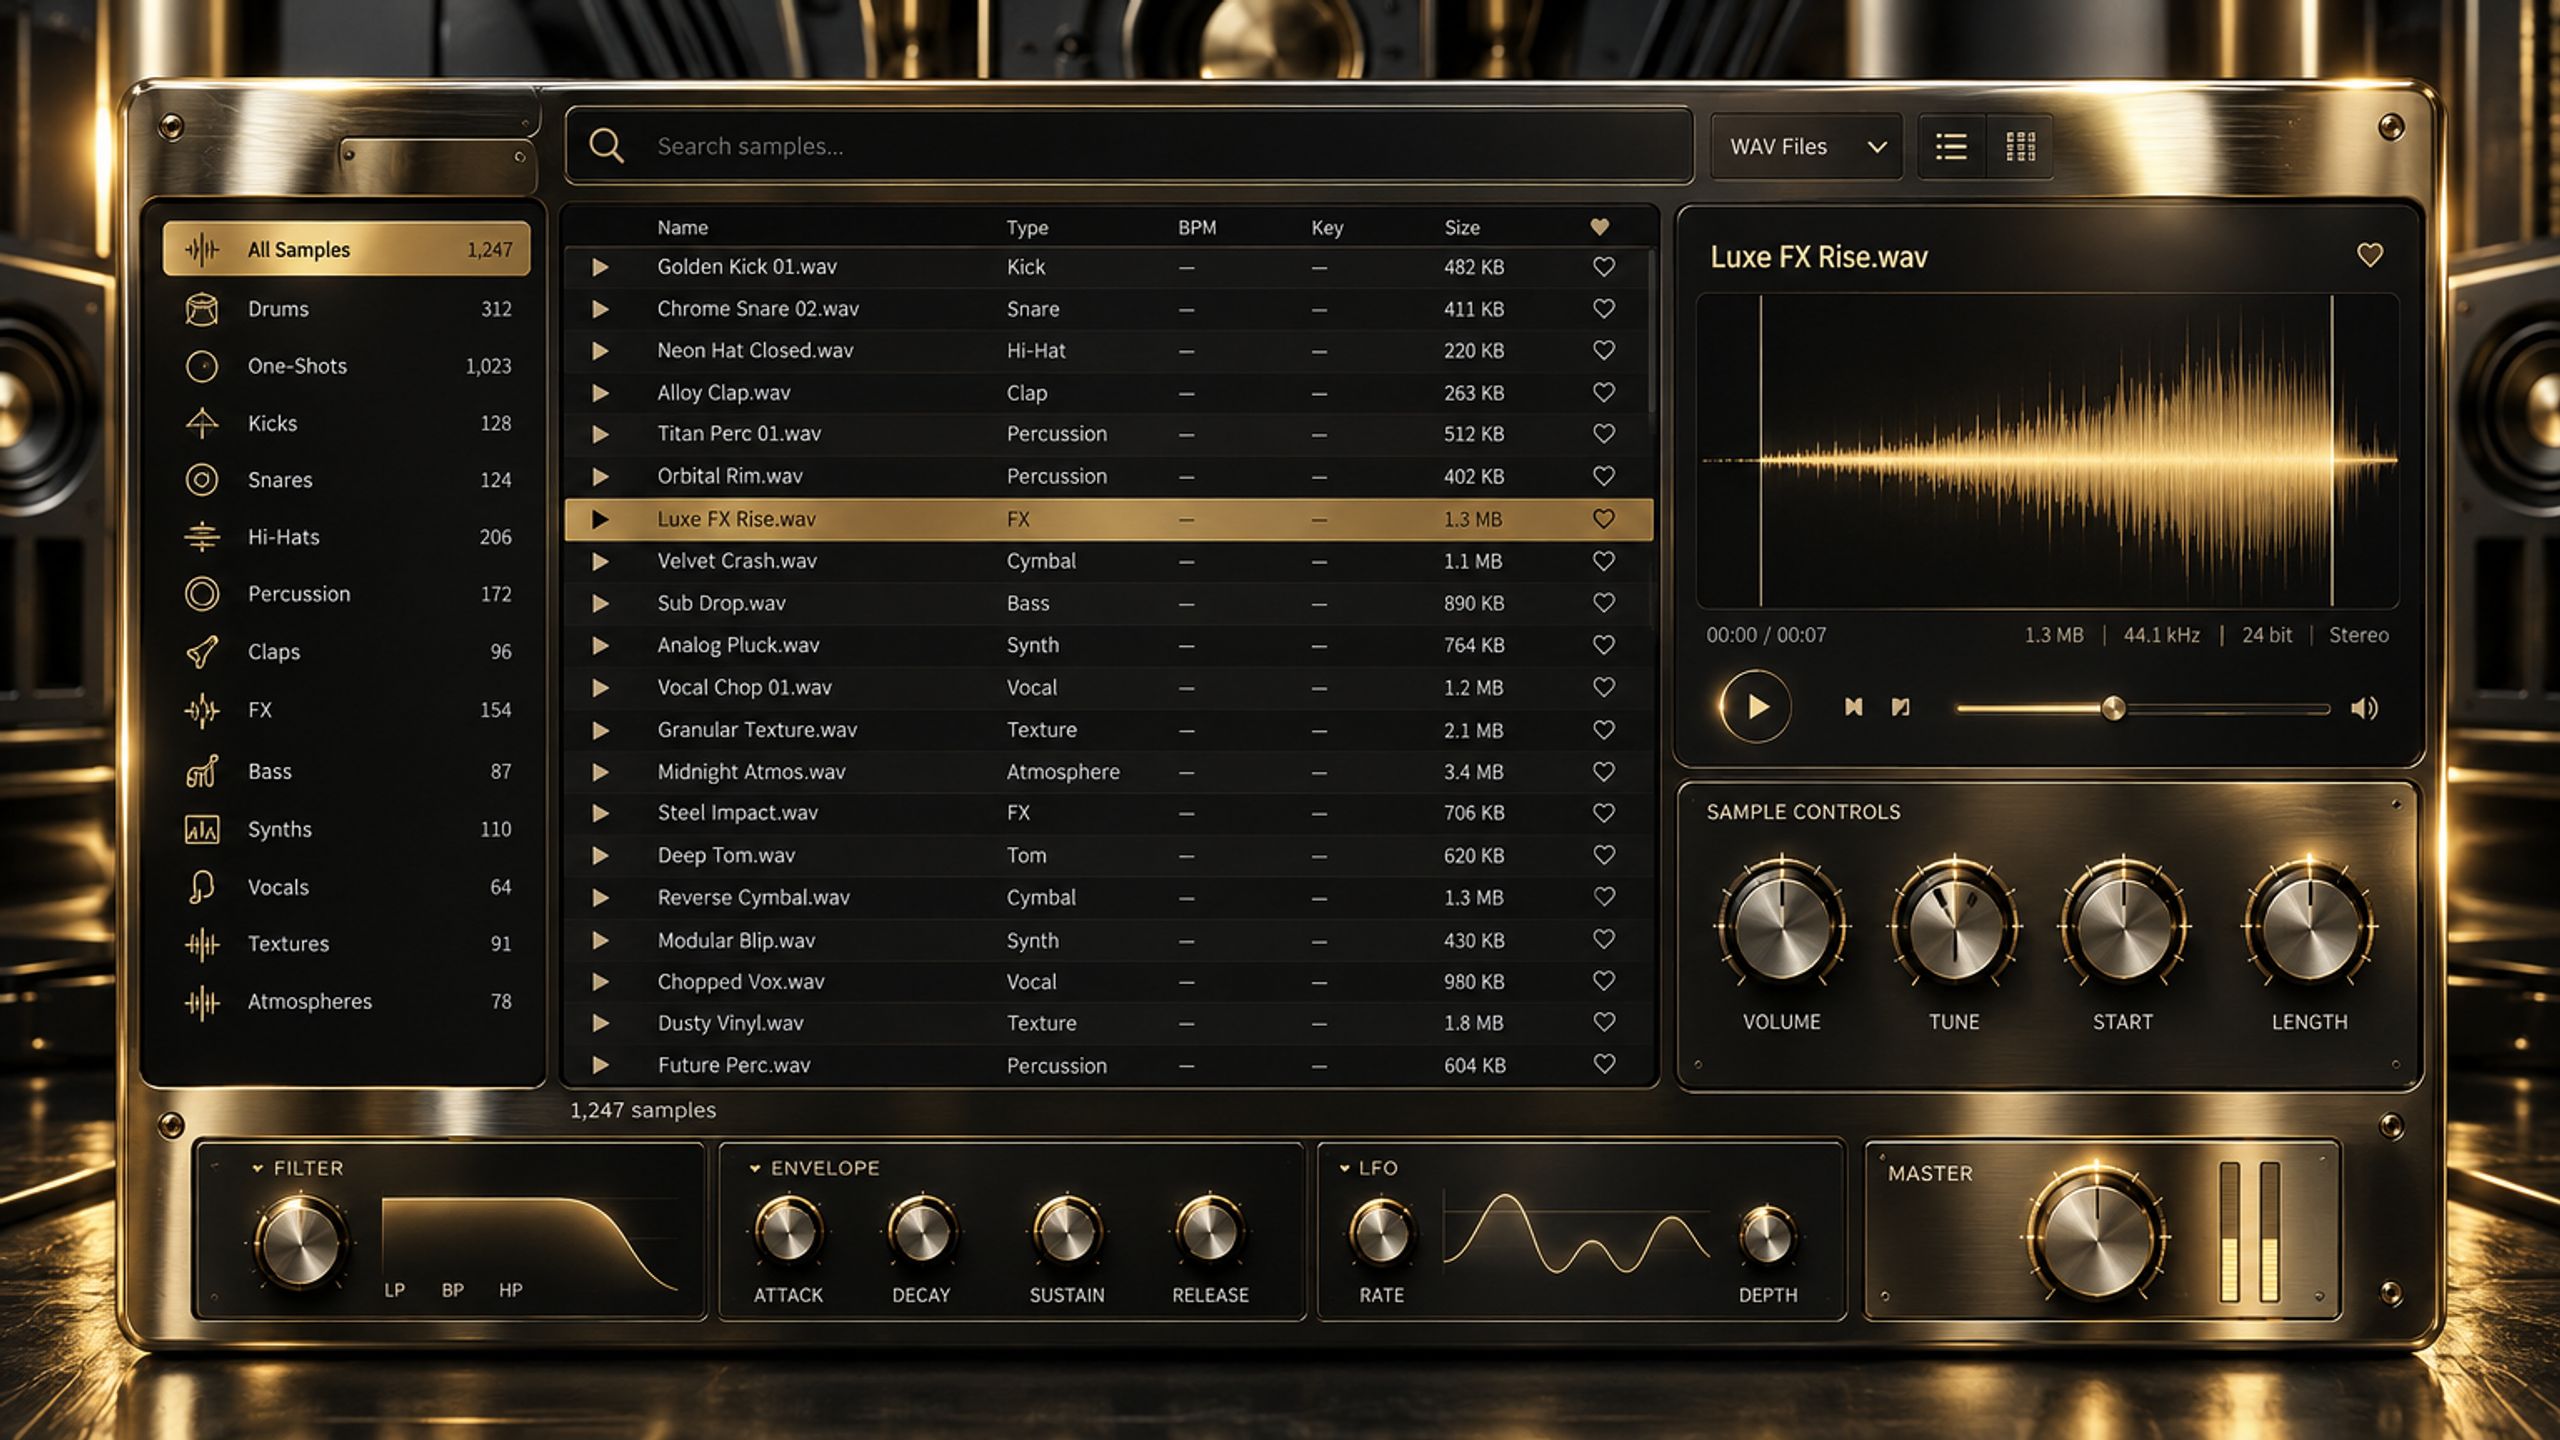This screenshot has height=1440, width=2560.
Task: Sort list by Size column header
Action: [1461, 228]
